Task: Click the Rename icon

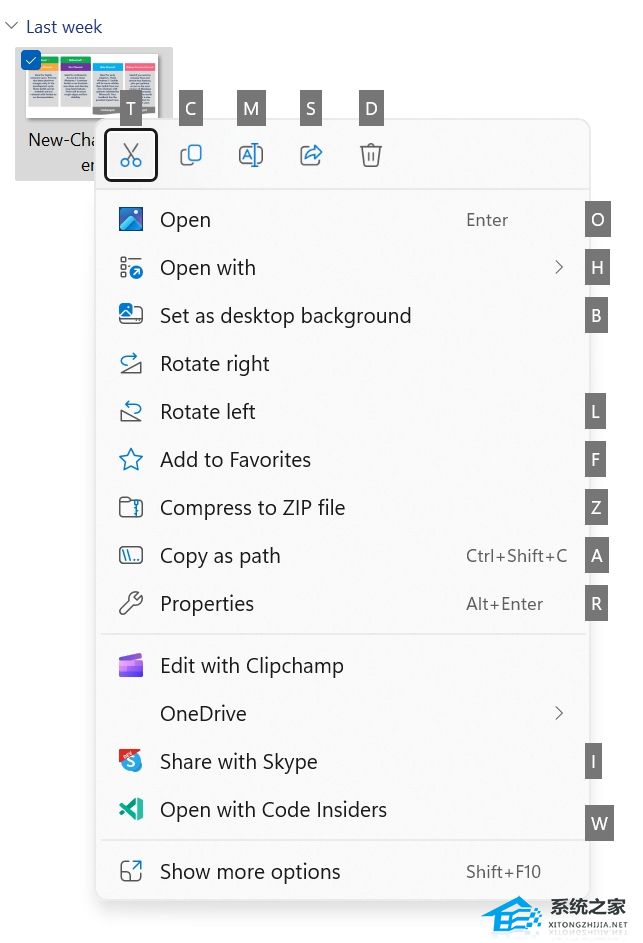Action: tap(251, 155)
